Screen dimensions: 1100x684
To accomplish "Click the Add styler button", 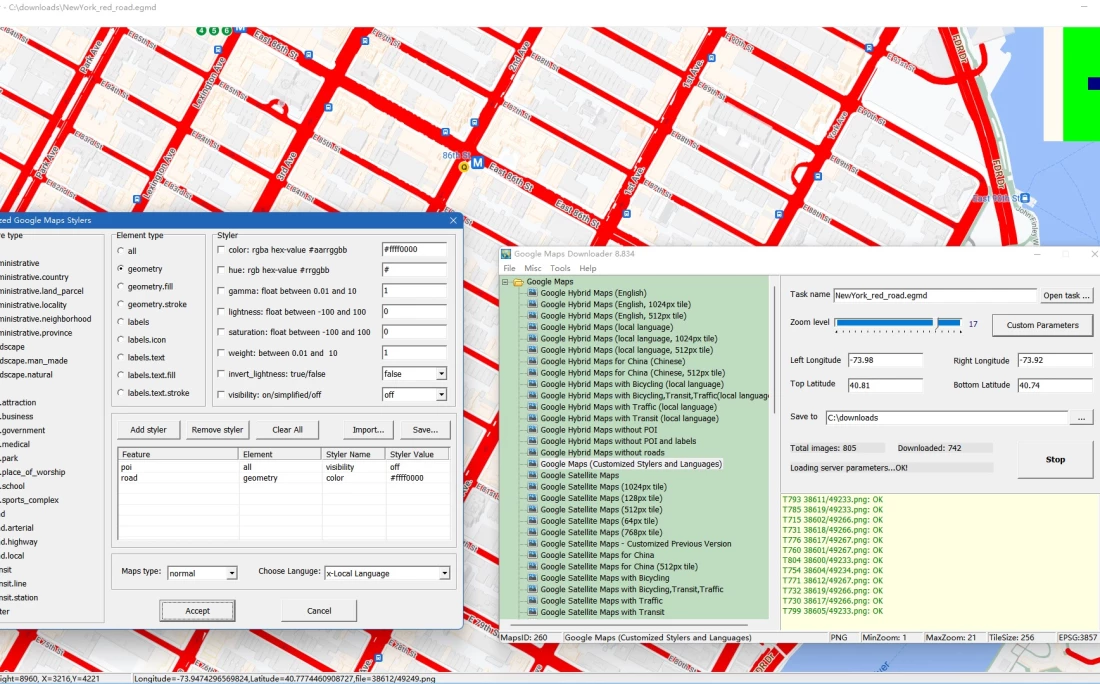I will (x=148, y=430).
